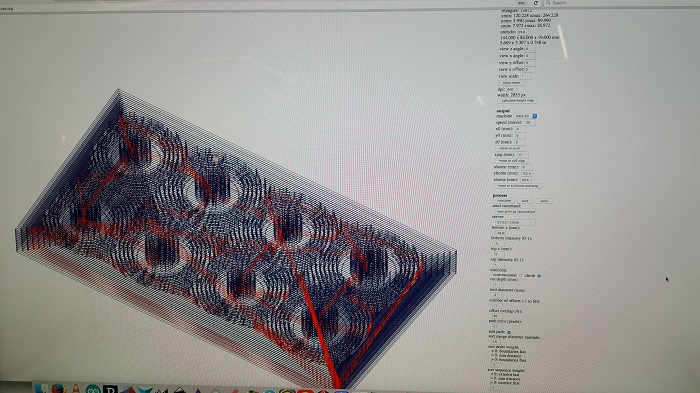Viewport: 700px width, 393px height.
Task: Click the show mesh button
Action: click(x=512, y=83)
